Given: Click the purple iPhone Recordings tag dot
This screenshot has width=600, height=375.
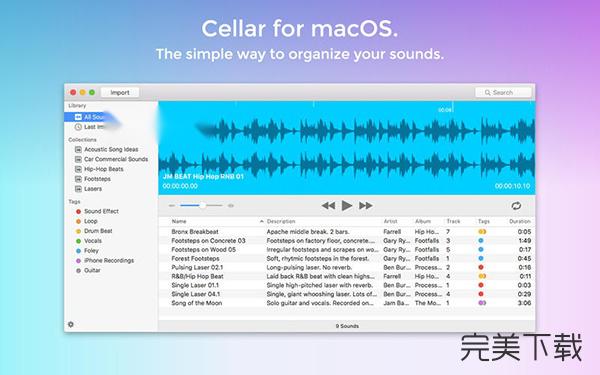Looking at the screenshot, I should (78, 261).
